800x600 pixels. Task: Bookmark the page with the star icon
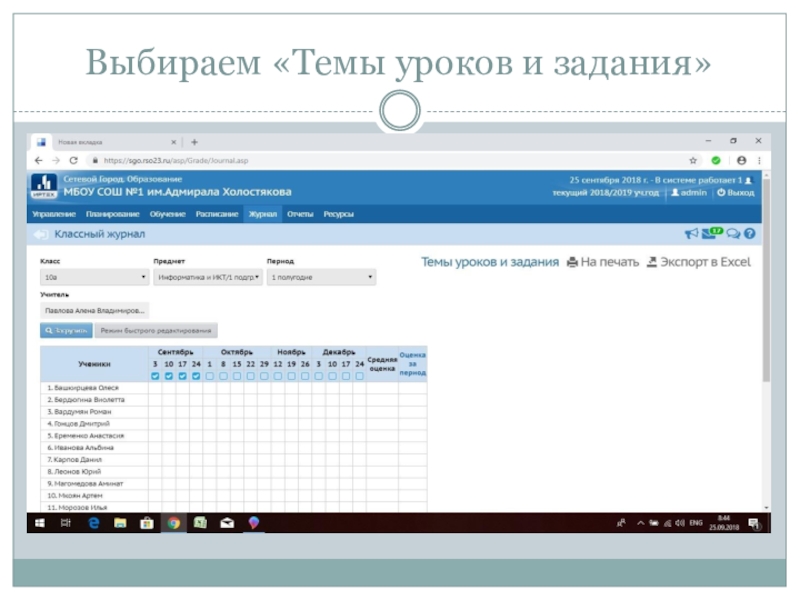(x=693, y=160)
